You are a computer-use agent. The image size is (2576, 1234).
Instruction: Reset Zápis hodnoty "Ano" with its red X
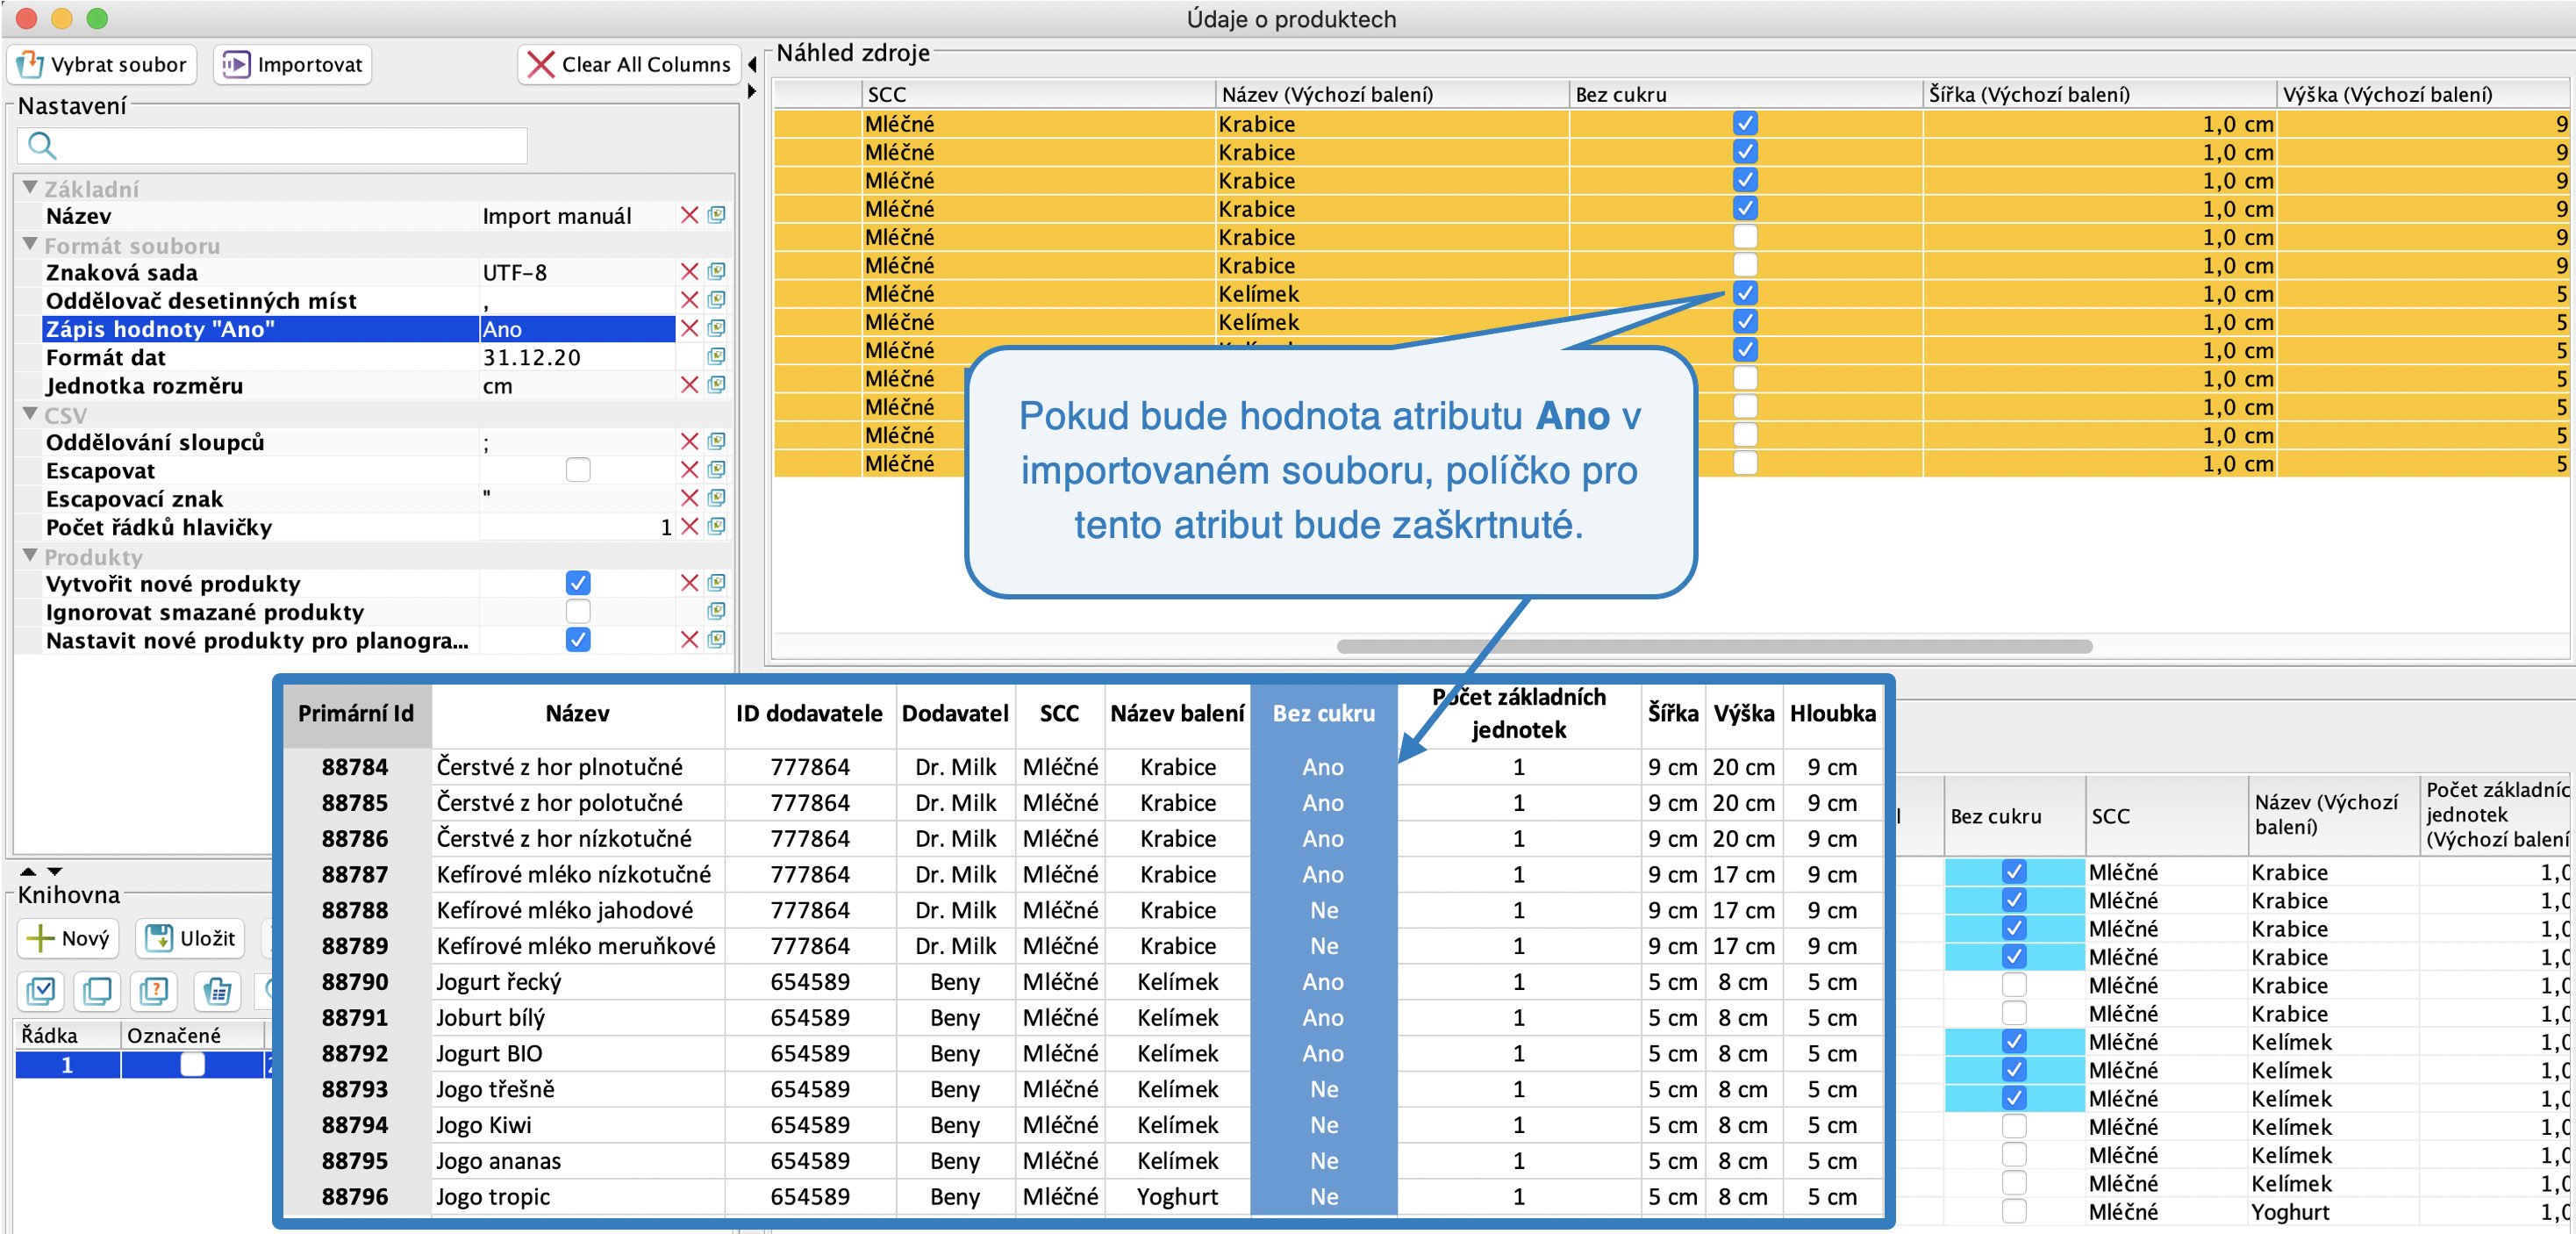(x=689, y=328)
